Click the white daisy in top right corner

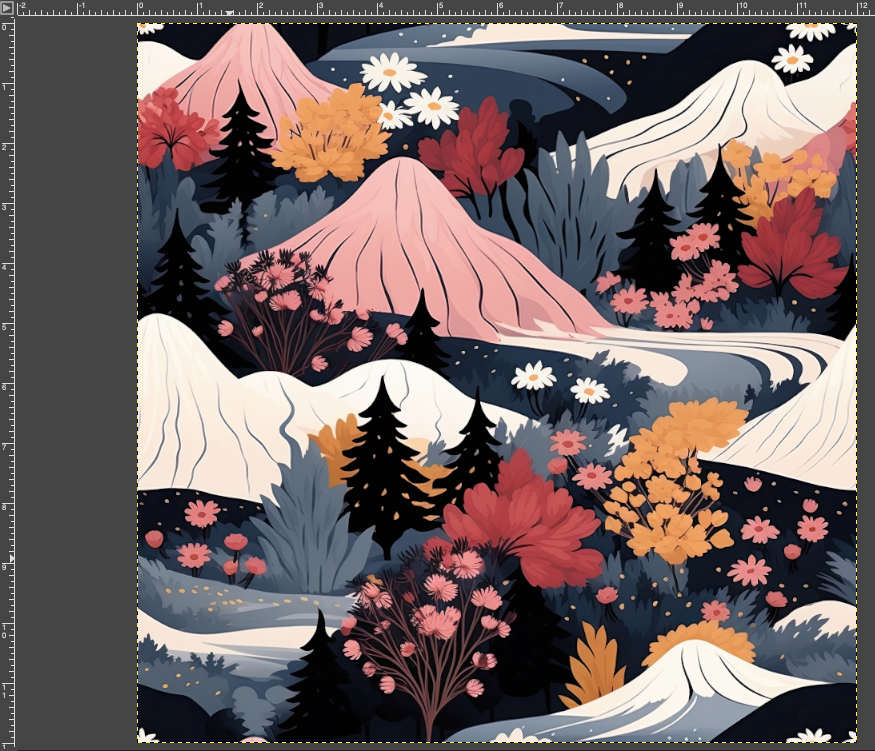tap(792, 58)
